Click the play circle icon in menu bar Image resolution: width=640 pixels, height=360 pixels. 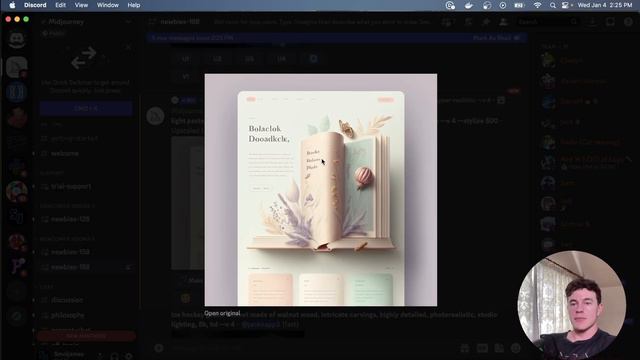click(503, 5)
